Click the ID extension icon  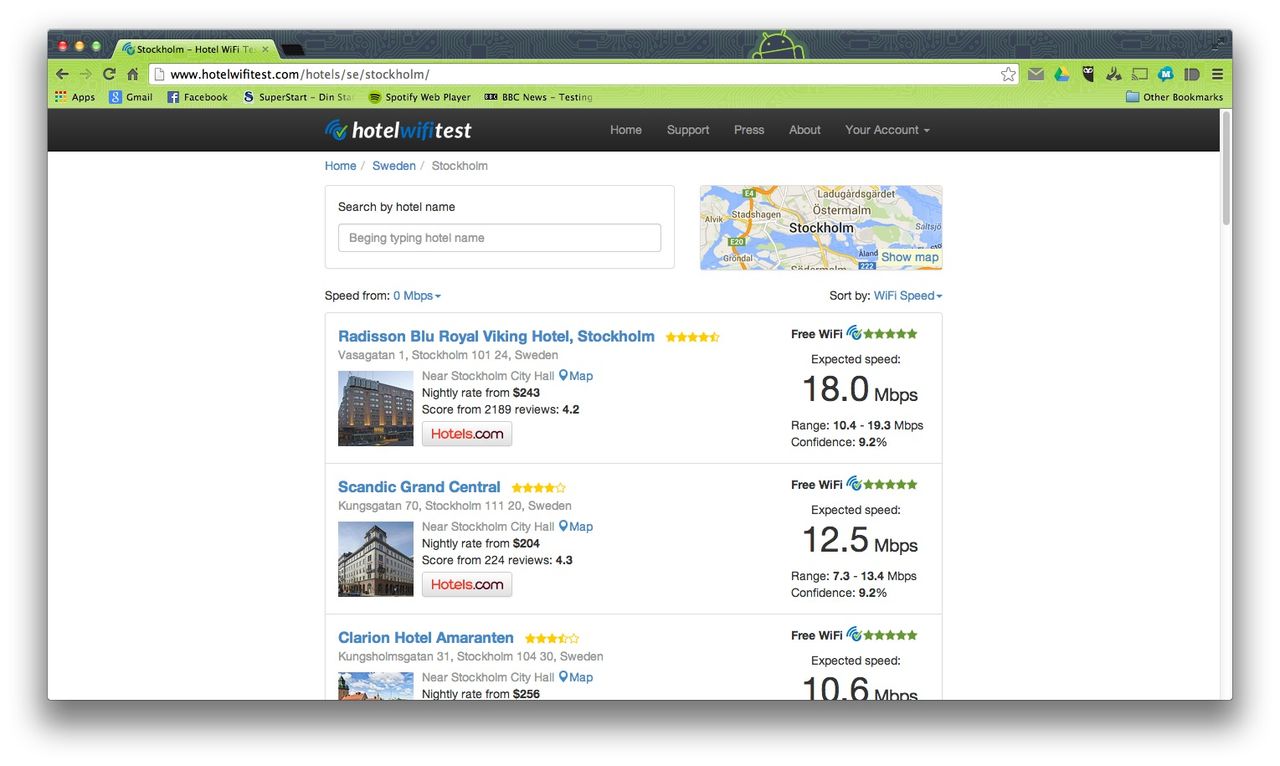point(1191,74)
